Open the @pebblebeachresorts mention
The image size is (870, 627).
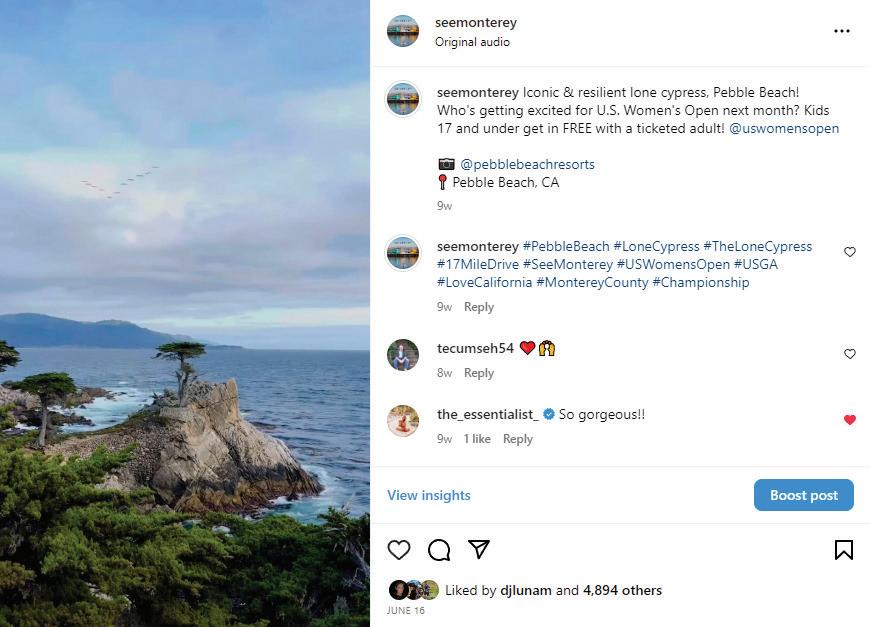(x=527, y=164)
